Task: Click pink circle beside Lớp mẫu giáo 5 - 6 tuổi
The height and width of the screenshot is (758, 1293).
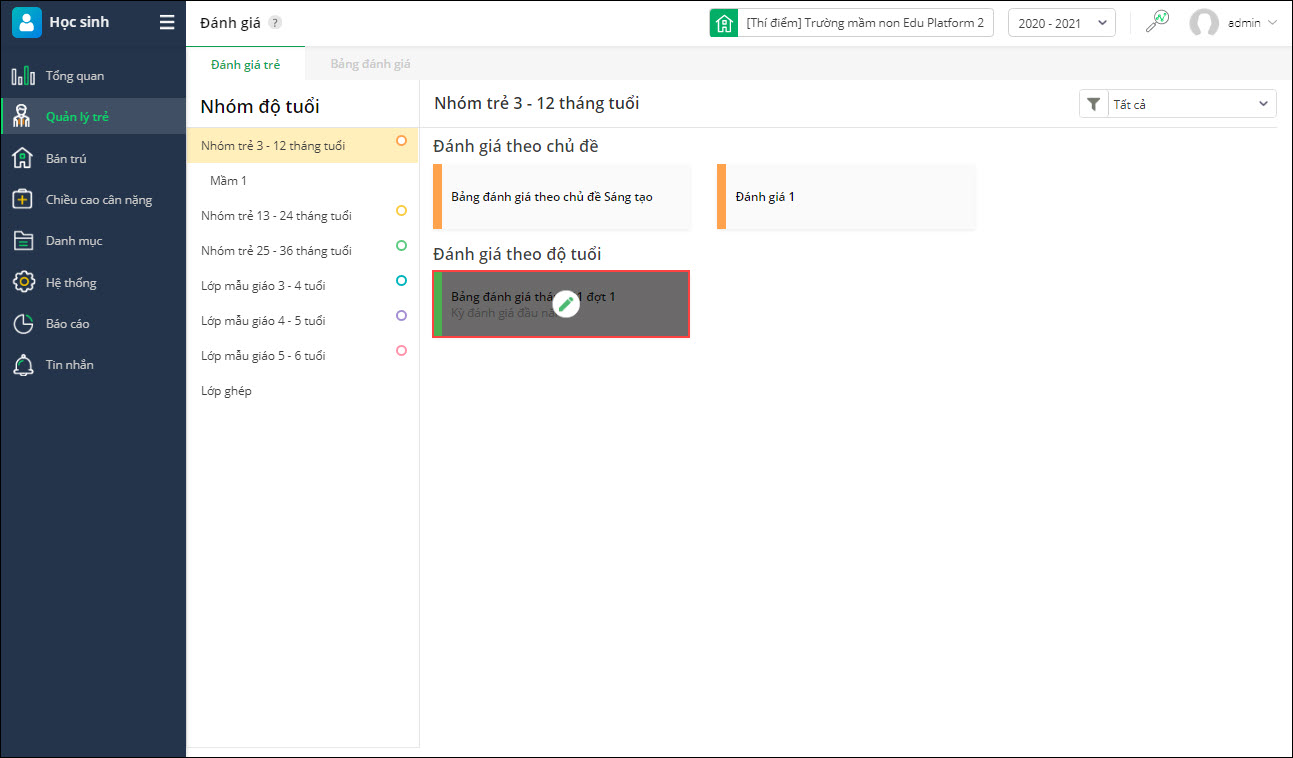Action: pyautogui.click(x=401, y=351)
